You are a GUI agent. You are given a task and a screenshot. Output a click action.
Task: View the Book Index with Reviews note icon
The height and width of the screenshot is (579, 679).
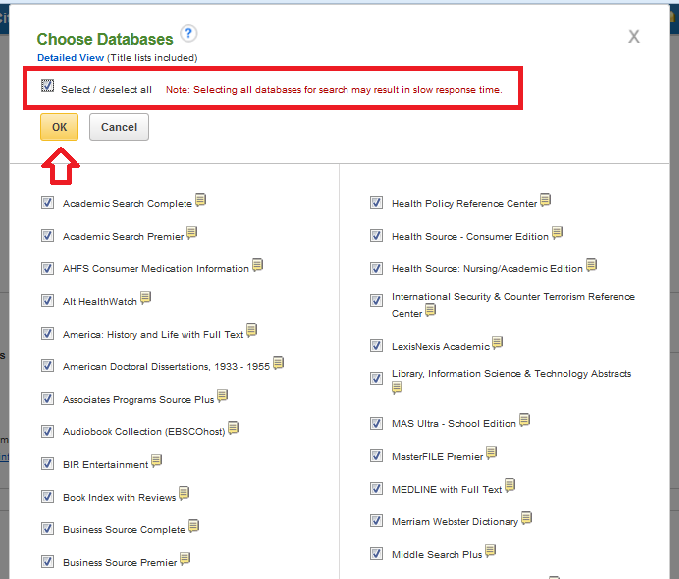pos(184,494)
